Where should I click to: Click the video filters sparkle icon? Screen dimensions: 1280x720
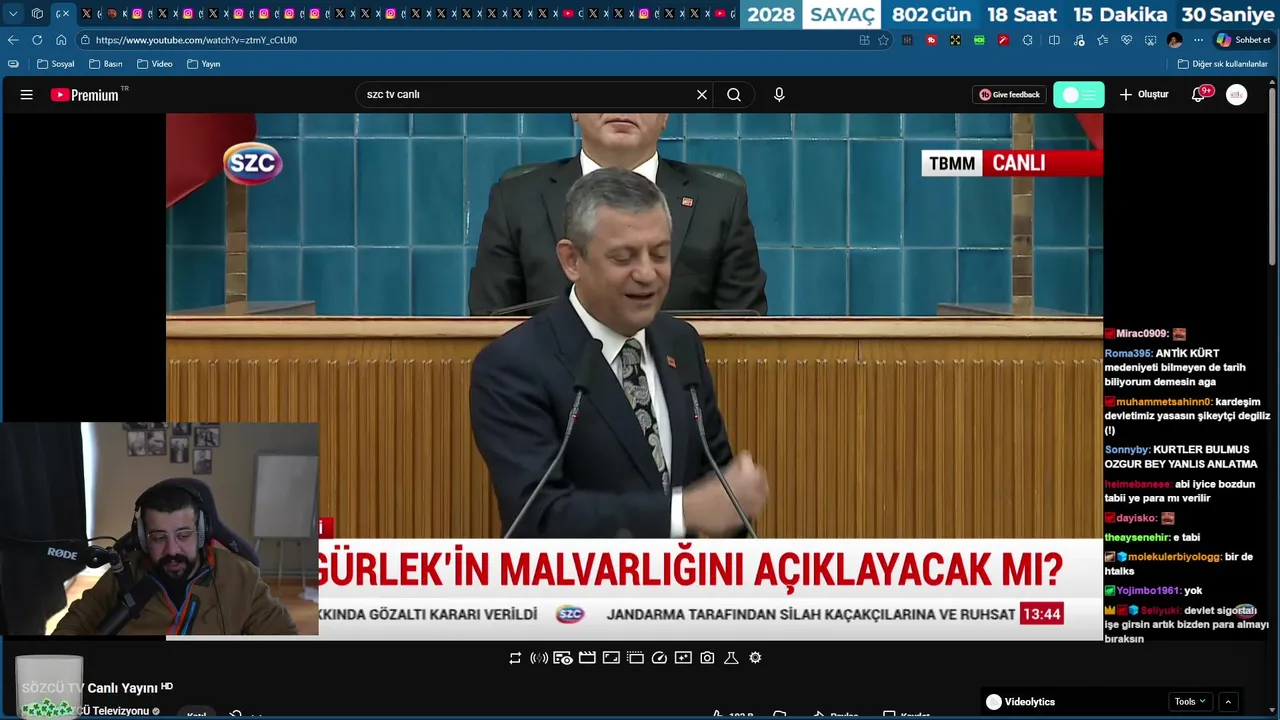click(x=683, y=658)
